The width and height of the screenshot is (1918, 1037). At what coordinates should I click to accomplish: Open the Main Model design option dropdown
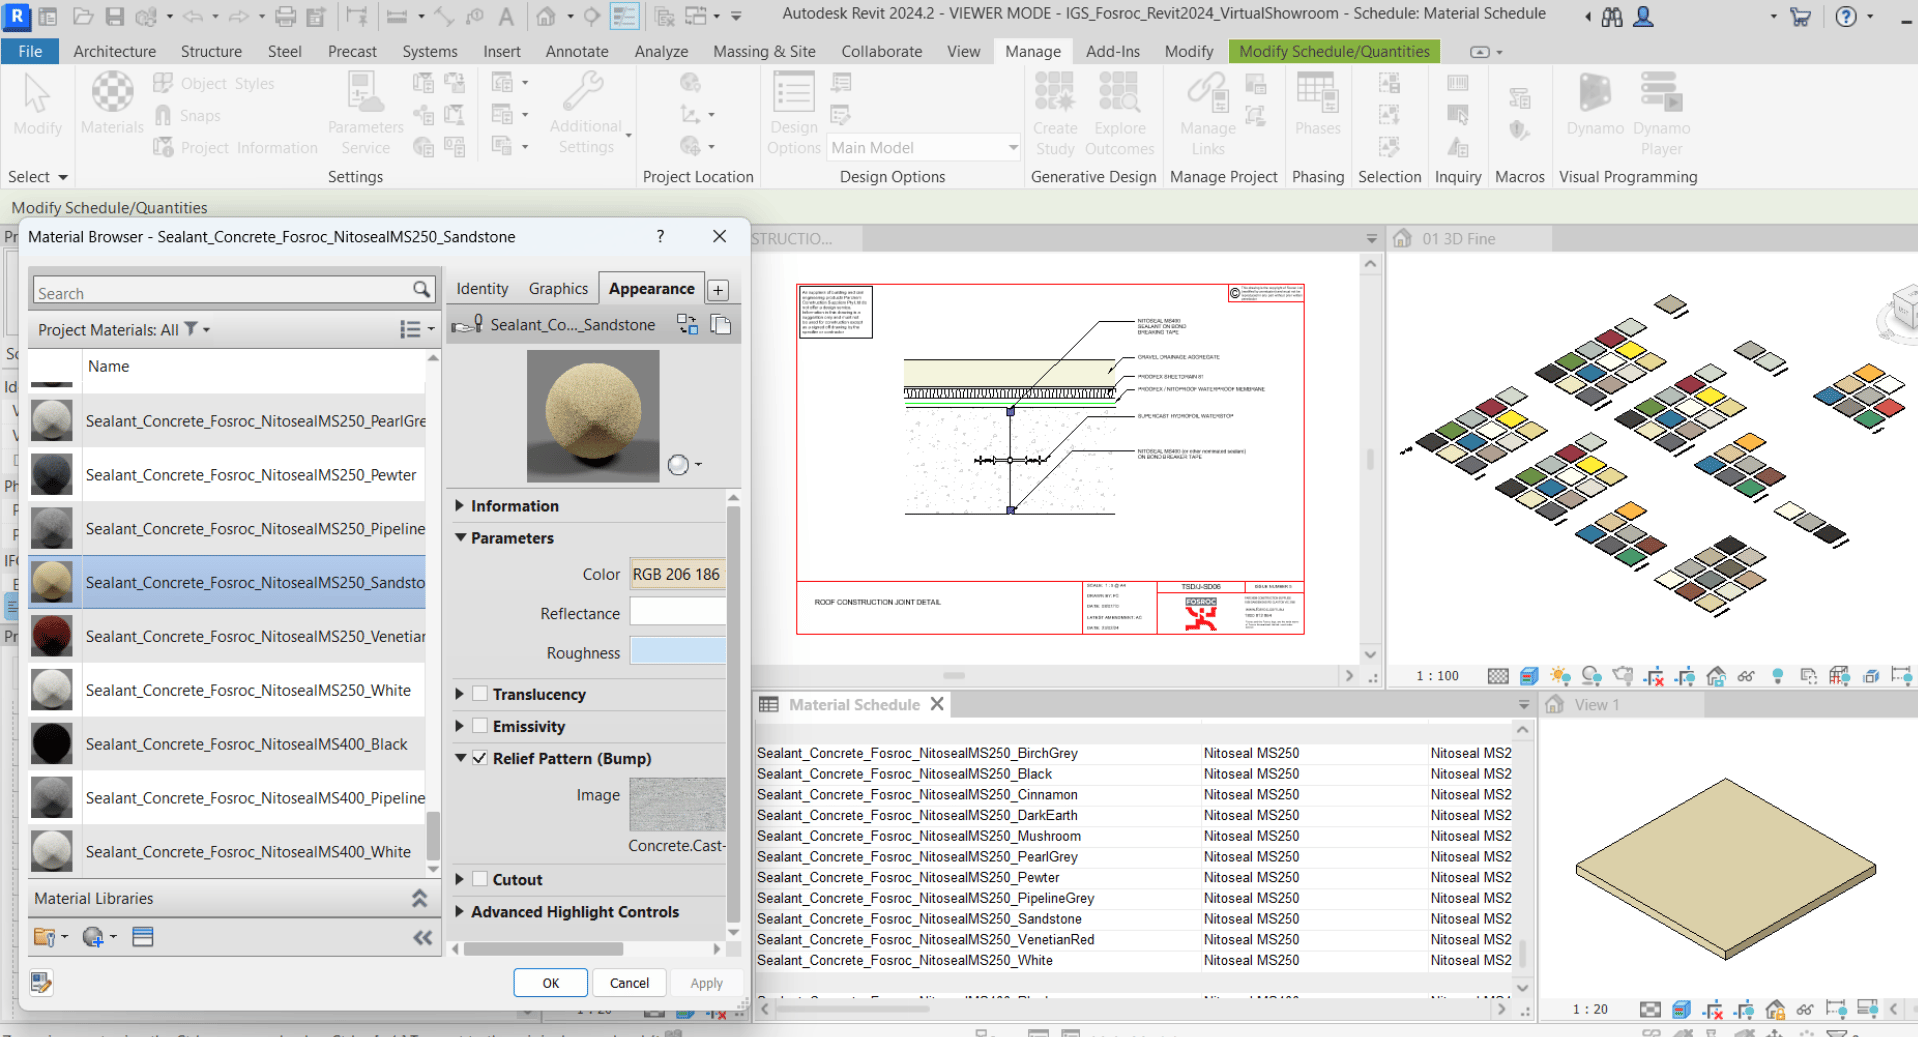924,148
